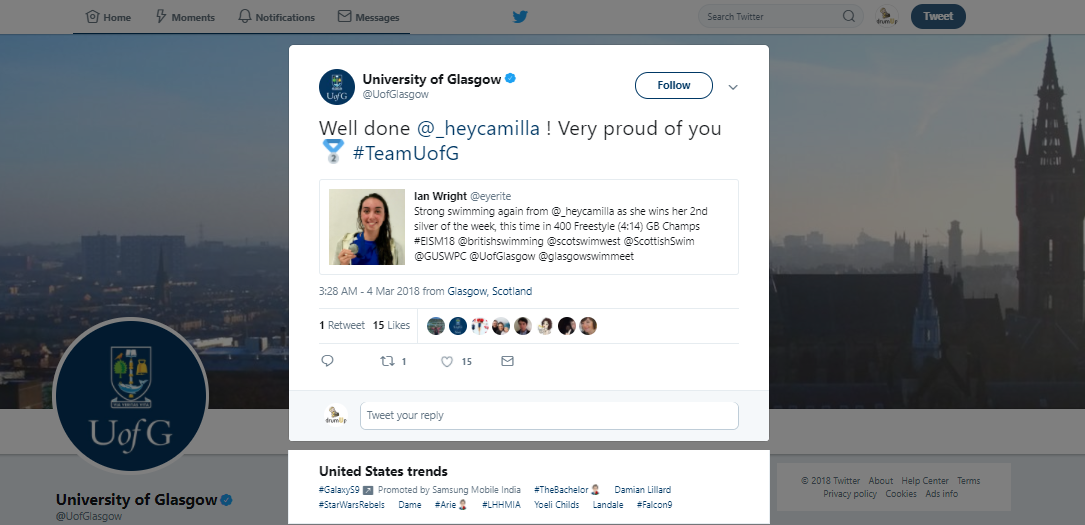Open the #TeamUofG hashtag

point(406,153)
